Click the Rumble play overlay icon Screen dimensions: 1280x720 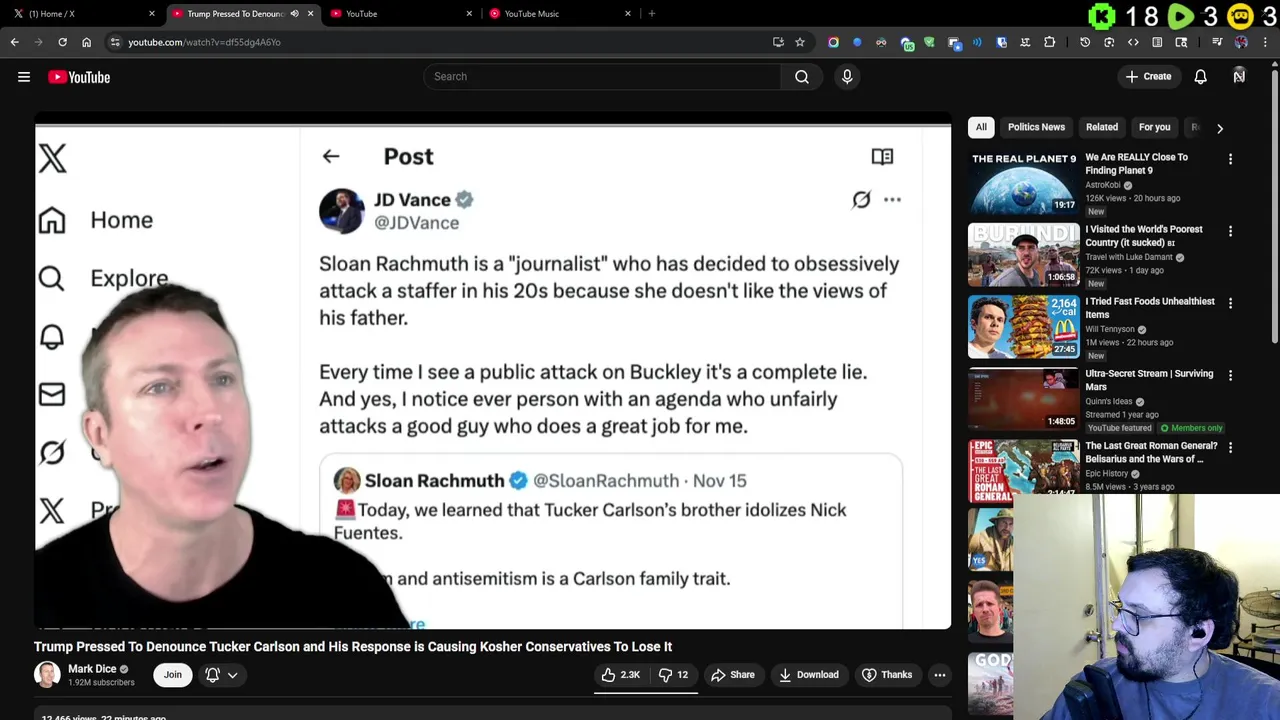click(1180, 17)
